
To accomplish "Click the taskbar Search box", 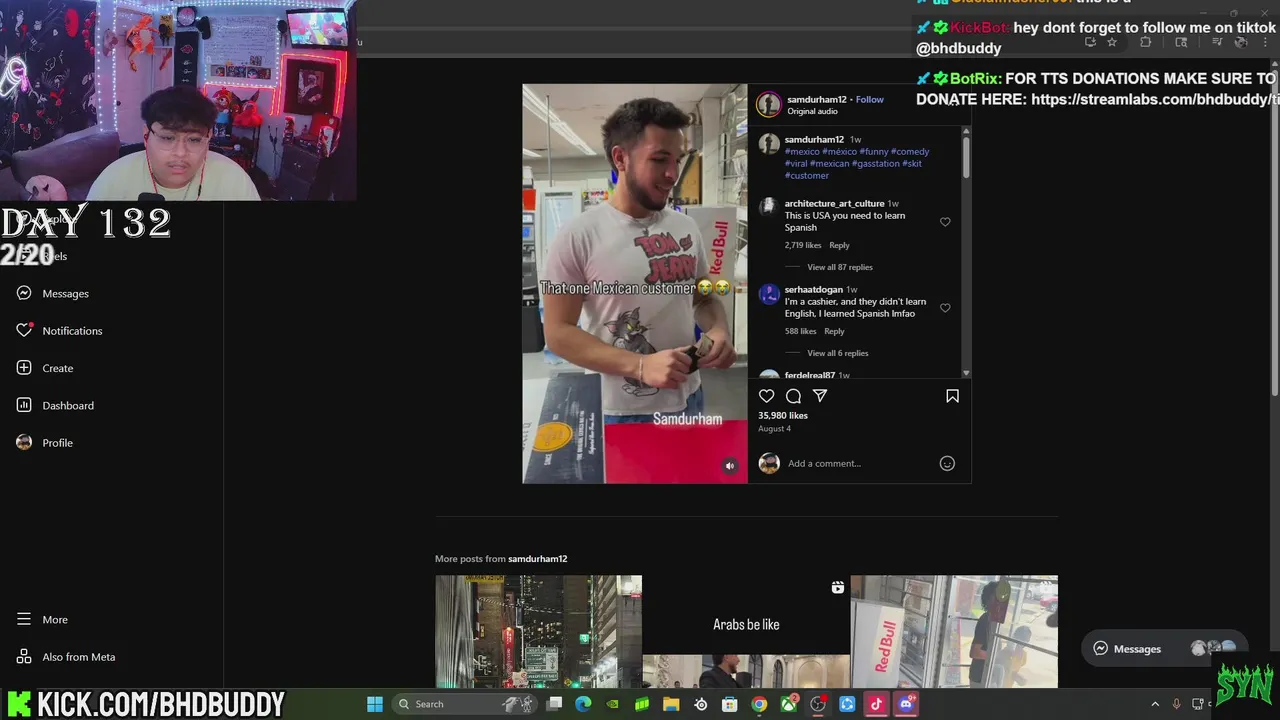I will 465,704.
